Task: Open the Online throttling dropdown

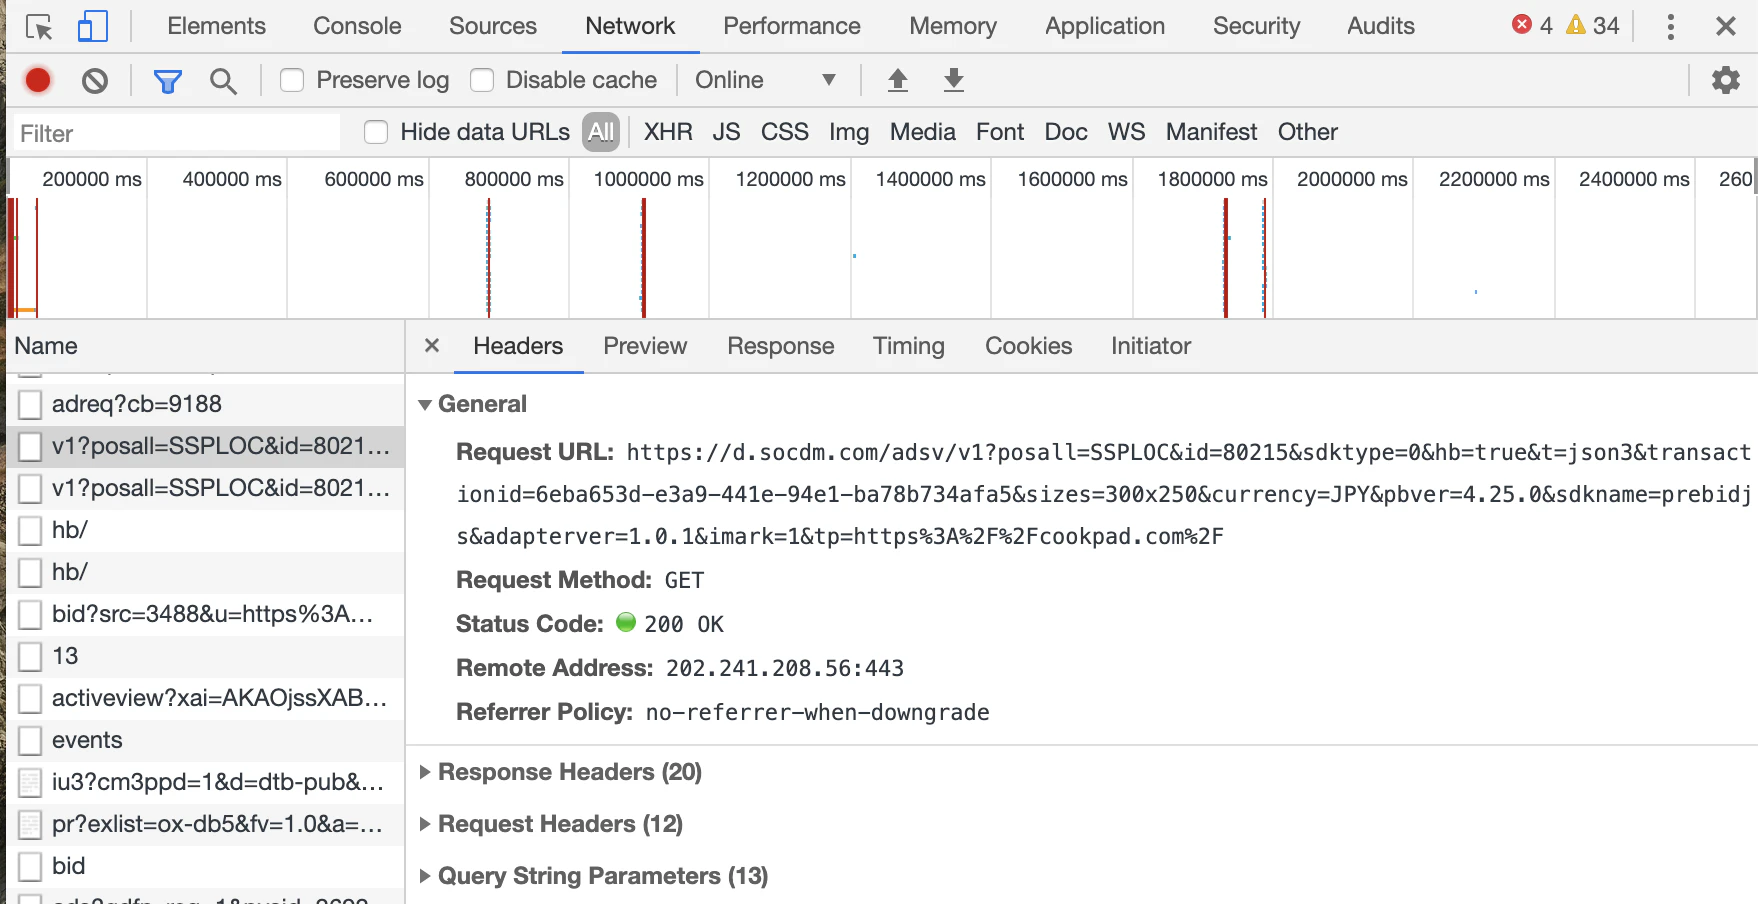Action: click(765, 80)
